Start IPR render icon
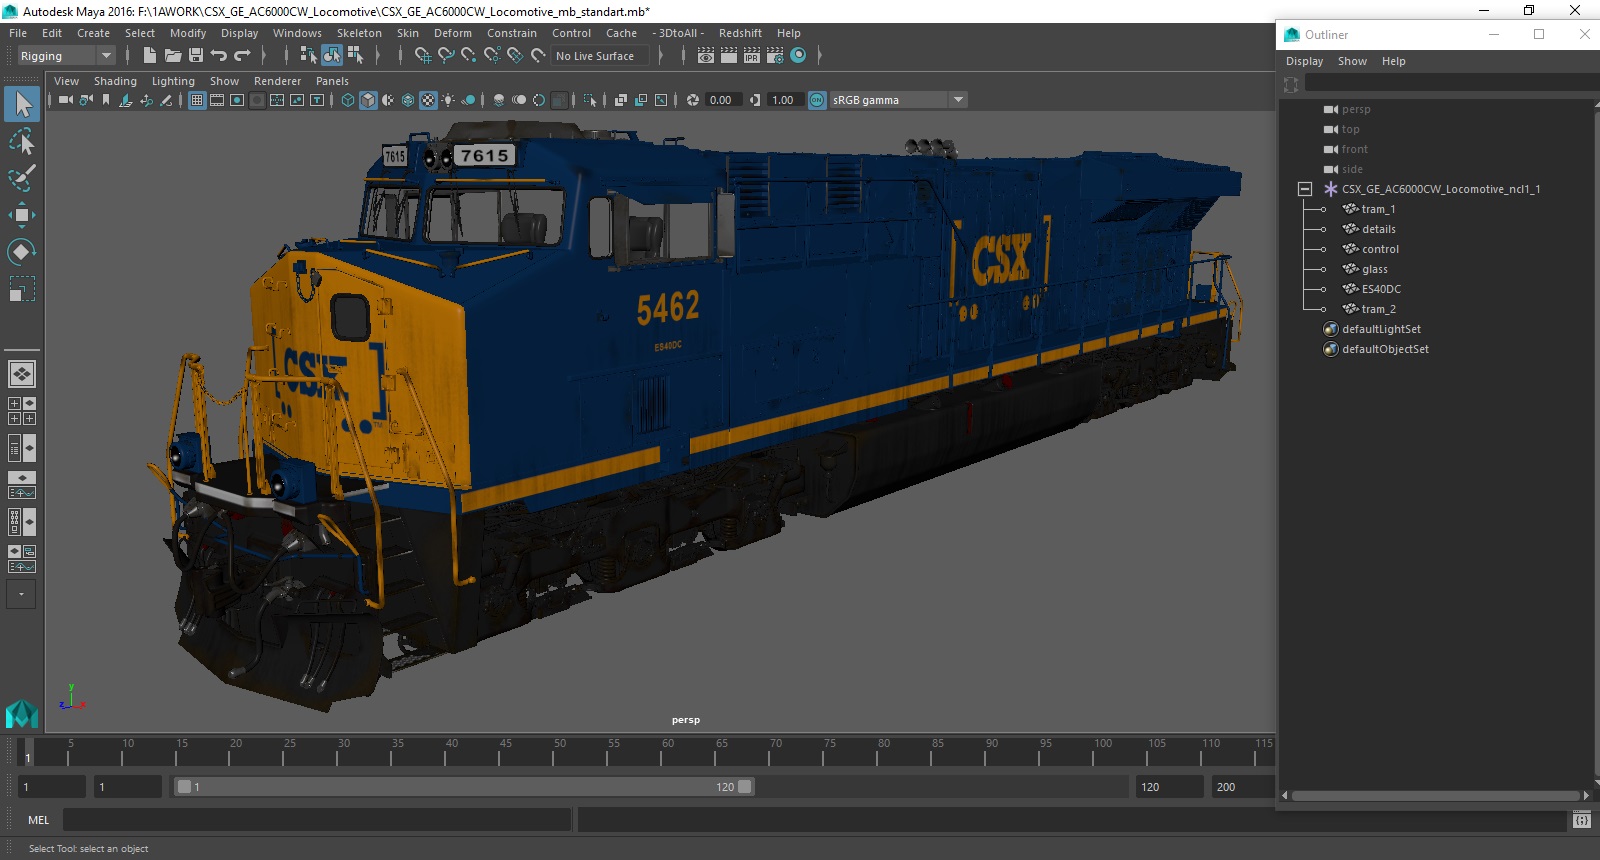Viewport: 1600px width, 860px height. [x=752, y=56]
